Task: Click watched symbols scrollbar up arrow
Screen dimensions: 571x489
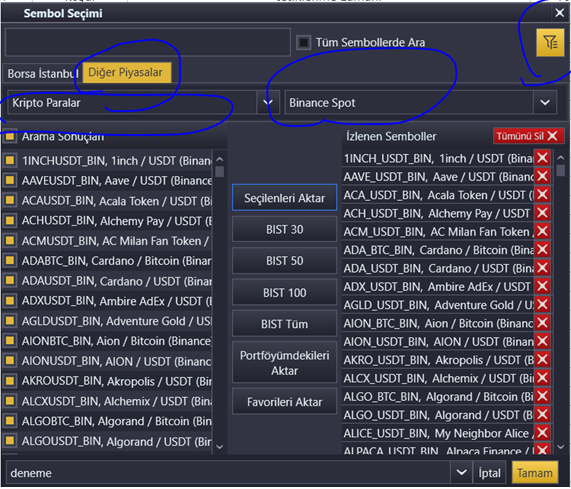Action: [x=561, y=158]
